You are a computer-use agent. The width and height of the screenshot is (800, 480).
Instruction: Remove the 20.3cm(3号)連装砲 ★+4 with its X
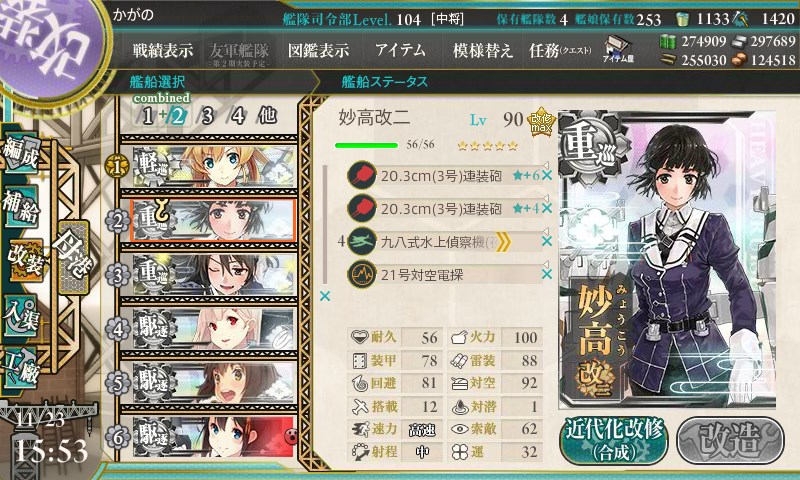click(546, 208)
